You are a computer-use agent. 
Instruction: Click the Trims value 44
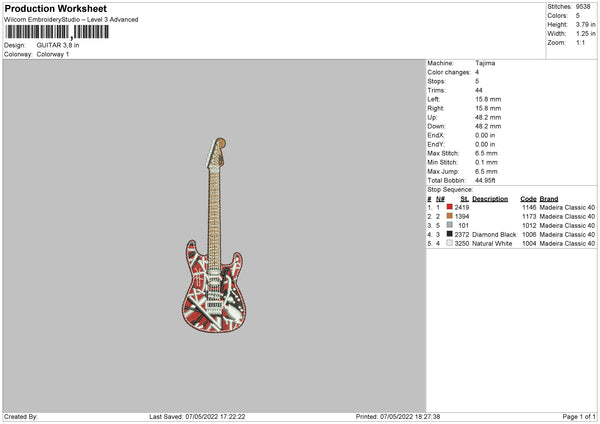(479, 90)
